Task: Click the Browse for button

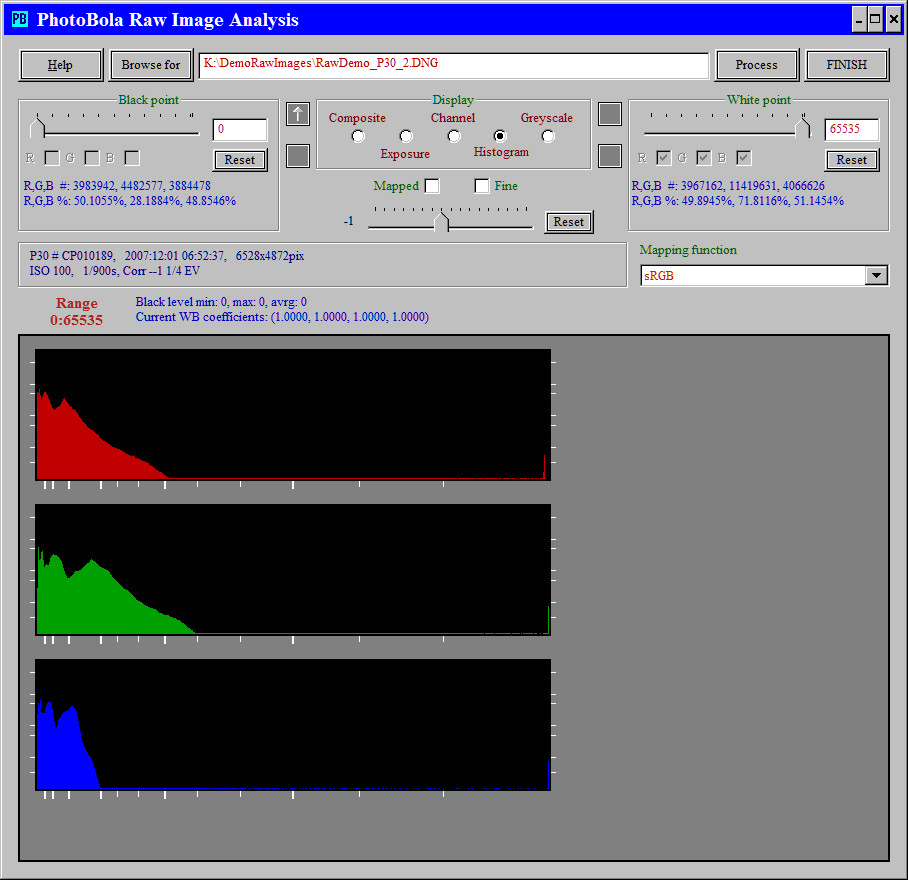Action: point(151,65)
